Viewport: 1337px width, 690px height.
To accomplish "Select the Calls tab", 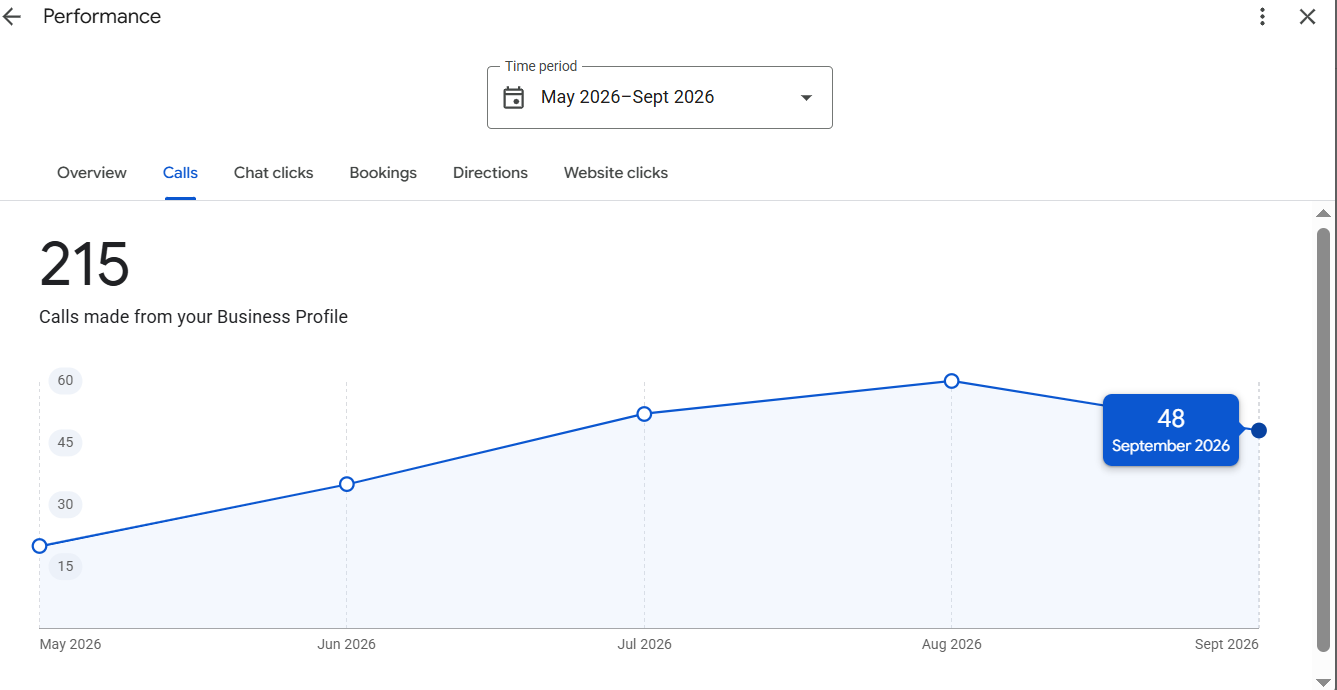I will tap(180, 173).
